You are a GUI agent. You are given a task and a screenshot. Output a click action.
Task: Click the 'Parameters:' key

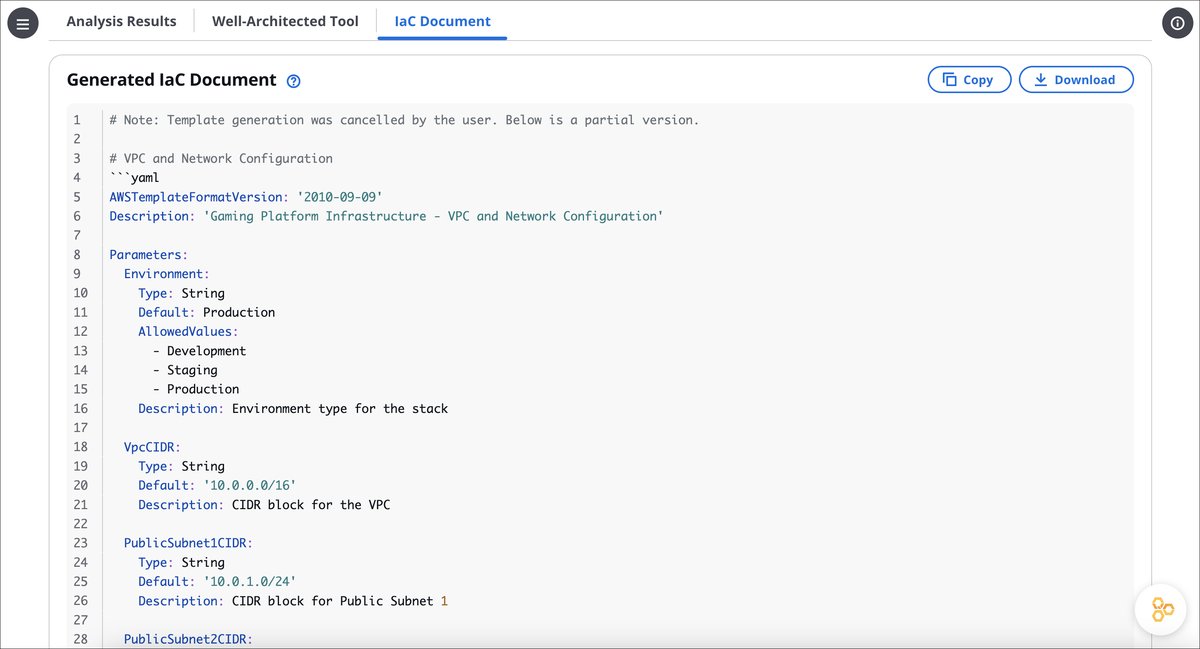pos(148,255)
